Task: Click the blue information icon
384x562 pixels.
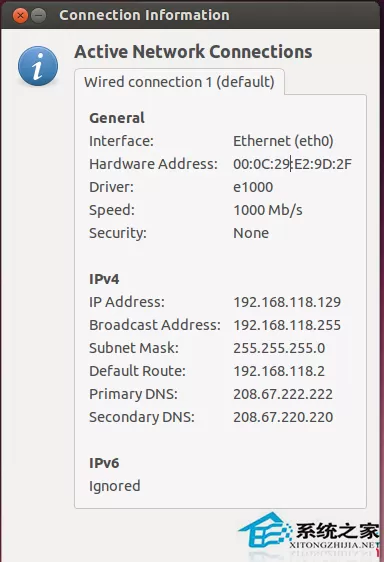Action: tap(38, 66)
